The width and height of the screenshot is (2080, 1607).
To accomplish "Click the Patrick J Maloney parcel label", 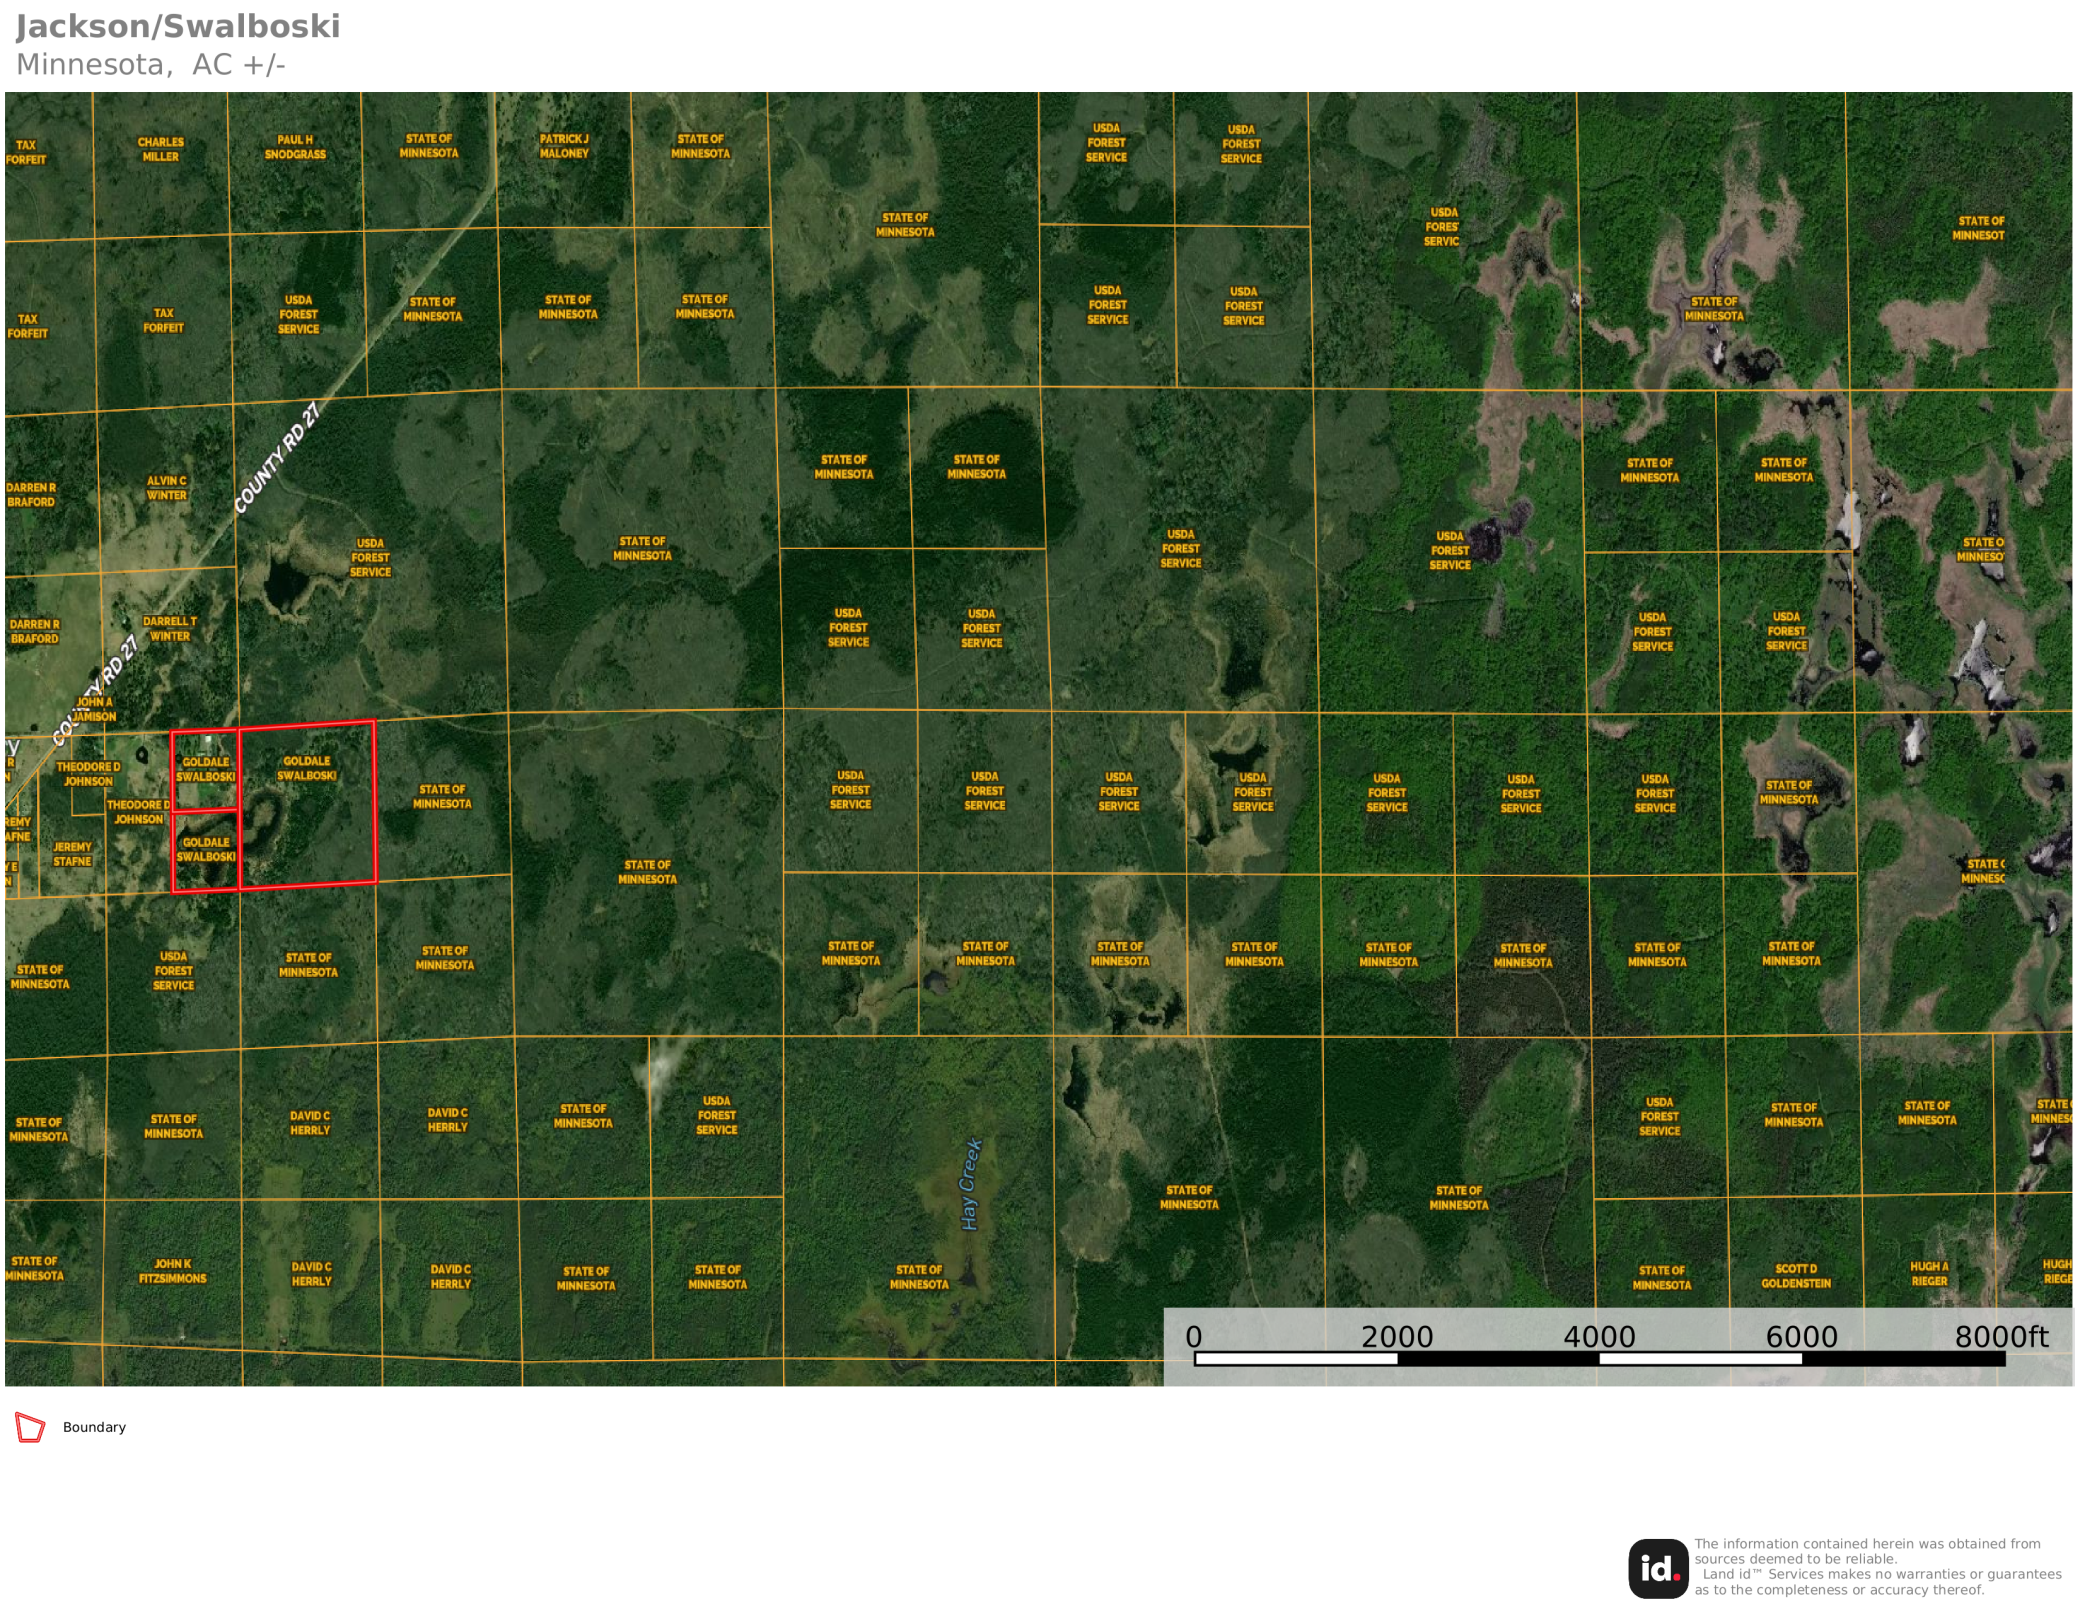I will point(564,146).
